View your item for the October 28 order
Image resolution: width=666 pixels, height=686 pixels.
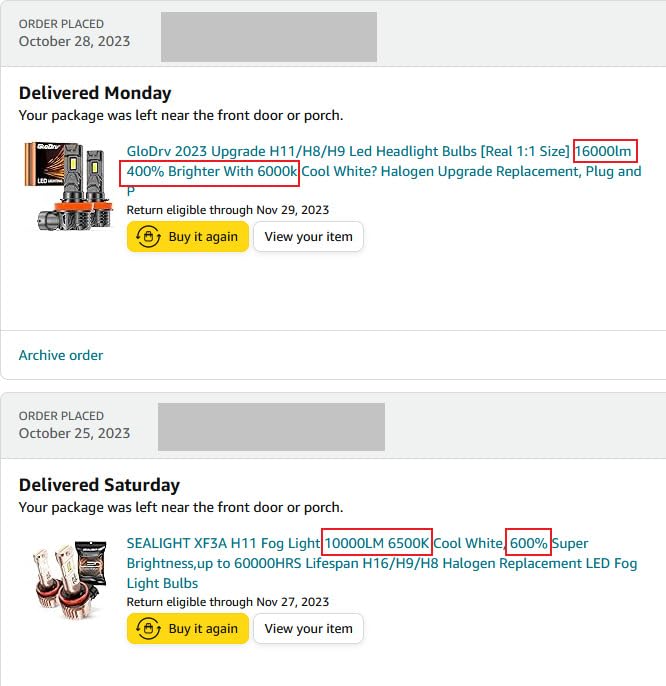click(308, 237)
